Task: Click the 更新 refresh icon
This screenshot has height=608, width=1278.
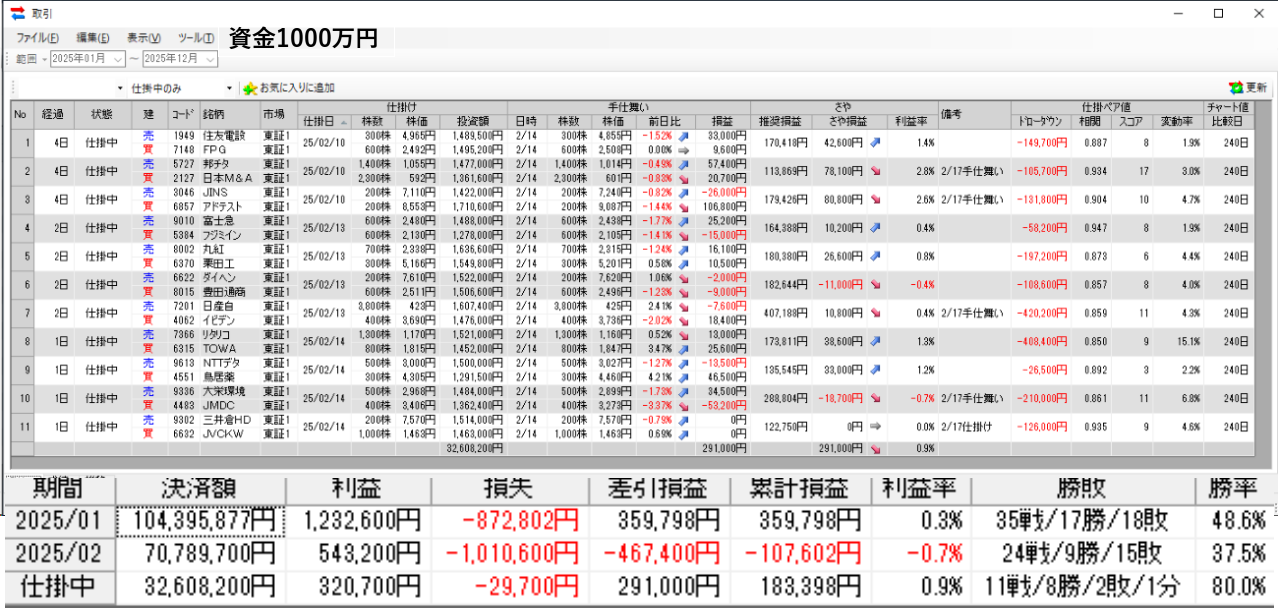Action: [x=1236, y=88]
